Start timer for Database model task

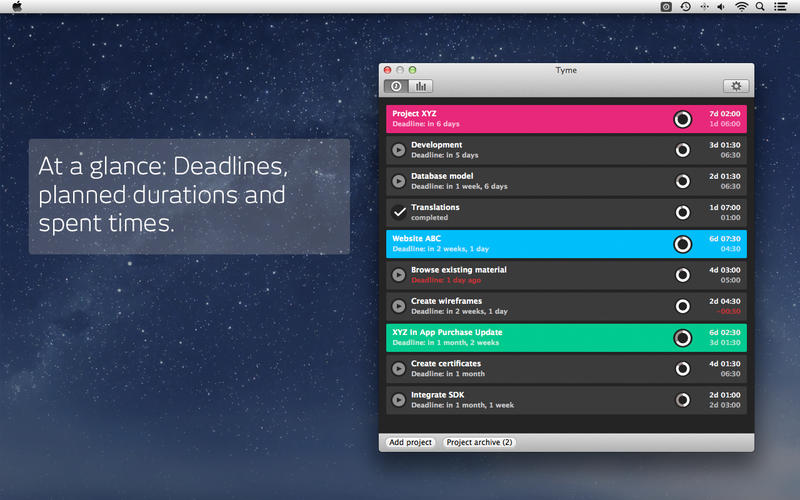coord(398,181)
